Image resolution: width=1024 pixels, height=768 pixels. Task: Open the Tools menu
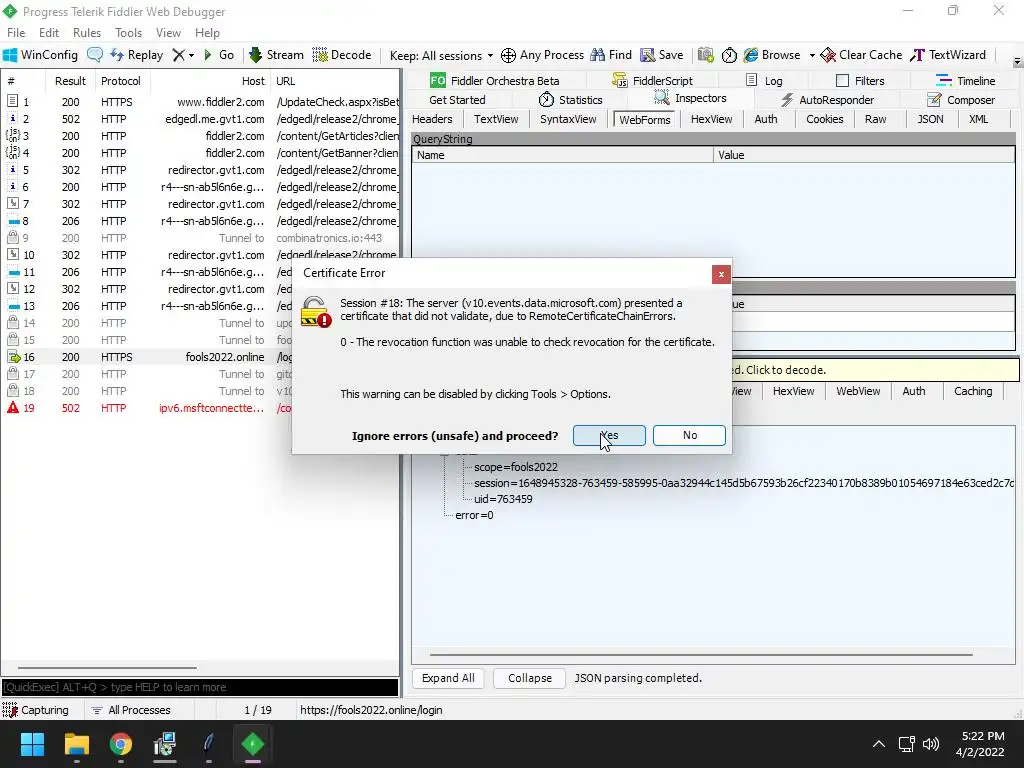pos(128,33)
